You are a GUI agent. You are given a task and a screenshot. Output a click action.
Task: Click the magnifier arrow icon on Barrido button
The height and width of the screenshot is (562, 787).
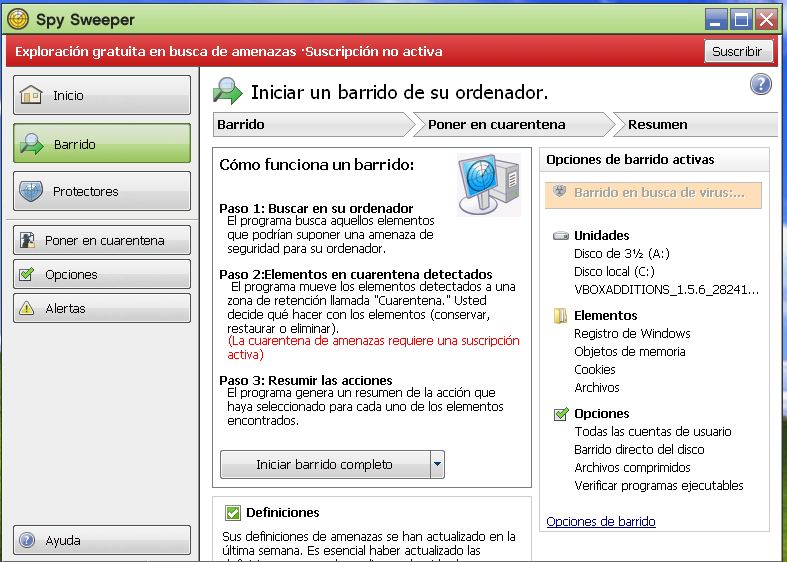[32, 144]
